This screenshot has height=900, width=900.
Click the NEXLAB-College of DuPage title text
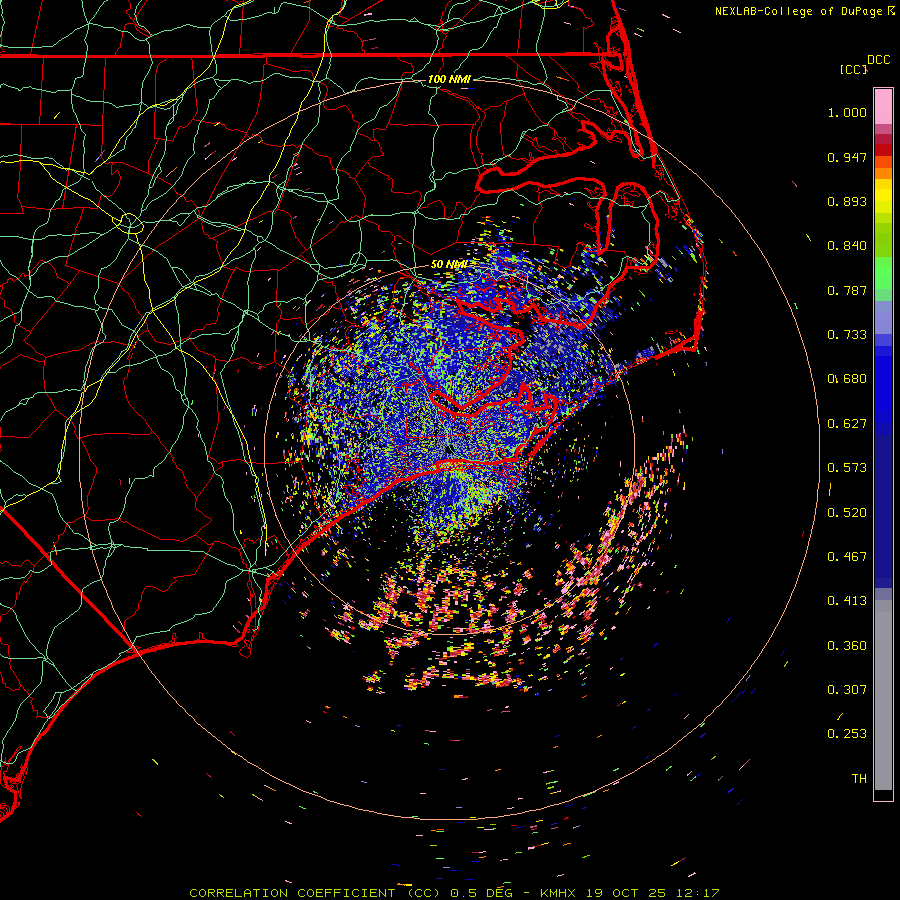click(798, 11)
